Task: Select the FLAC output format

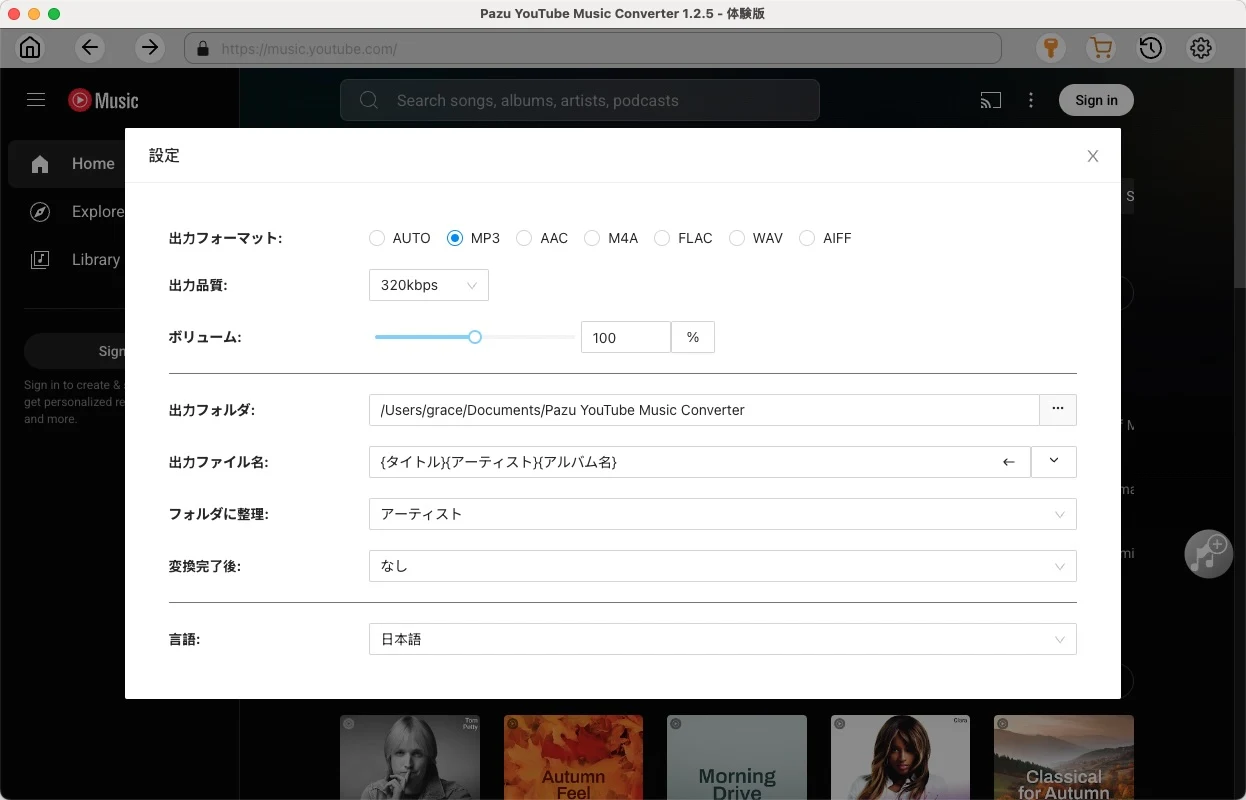Action: [x=662, y=238]
